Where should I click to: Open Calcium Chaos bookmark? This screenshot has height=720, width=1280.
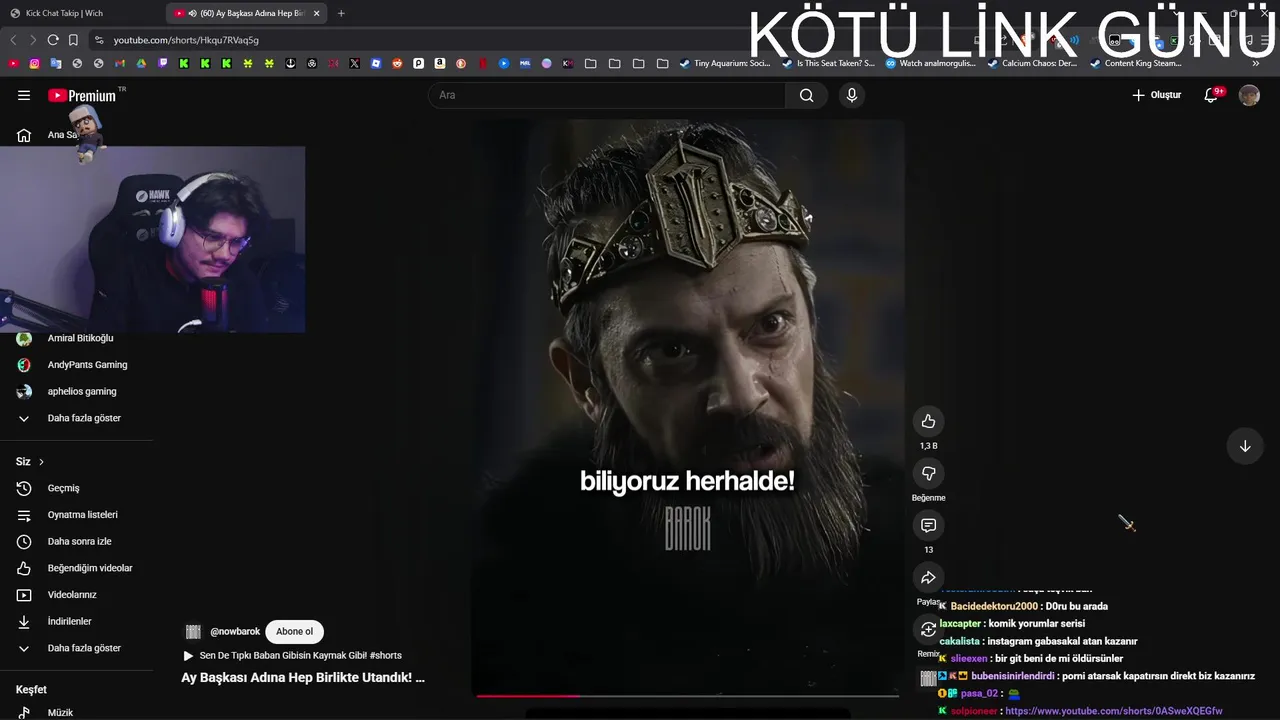1033,63
